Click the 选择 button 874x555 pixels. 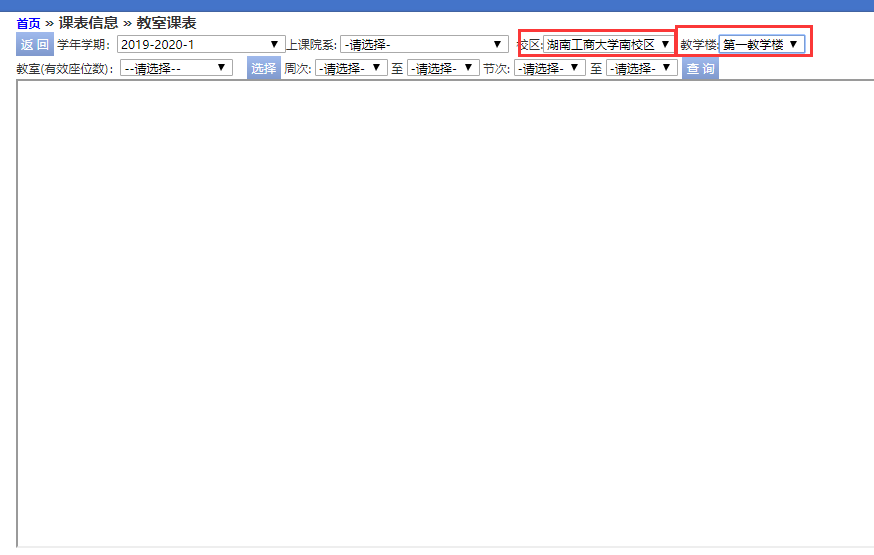coord(264,69)
